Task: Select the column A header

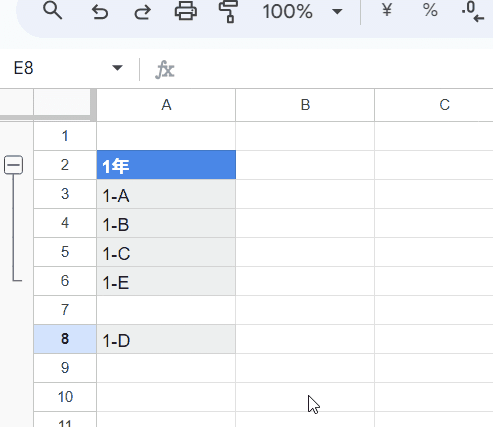Action: (x=166, y=105)
